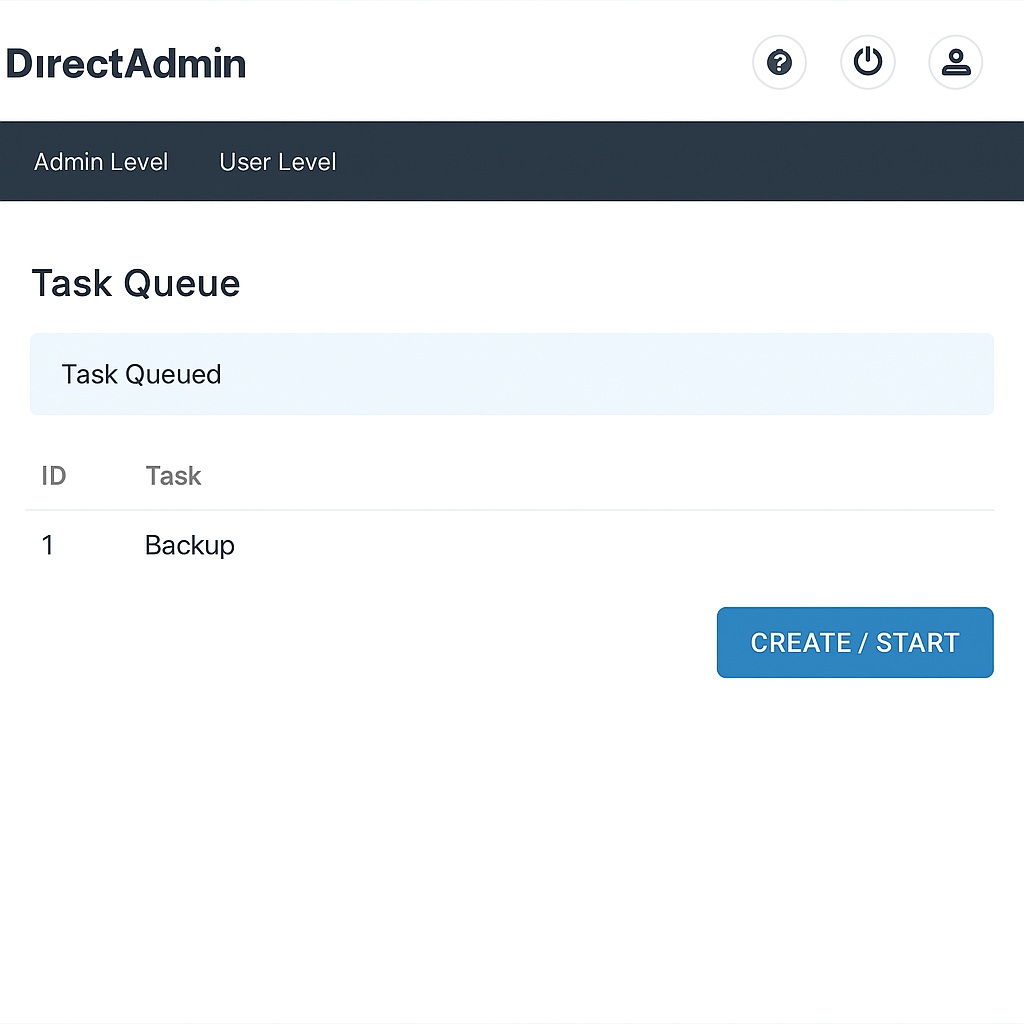Select the Backup task entry
The image size is (1024, 1024).
coord(190,545)
